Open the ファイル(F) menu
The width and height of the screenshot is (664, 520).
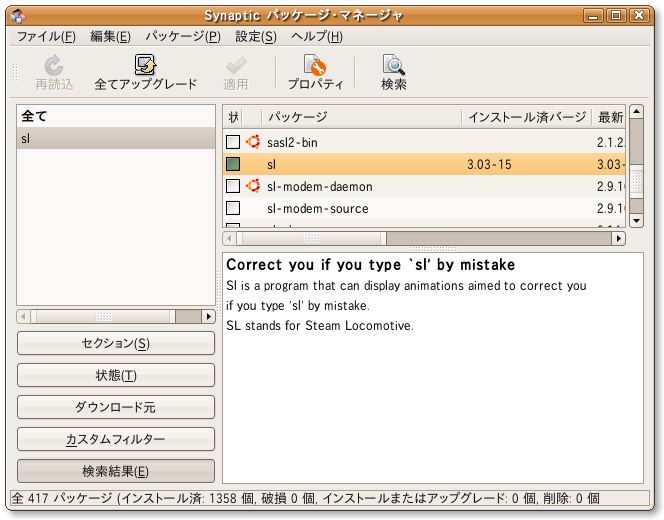click(46, 36)
